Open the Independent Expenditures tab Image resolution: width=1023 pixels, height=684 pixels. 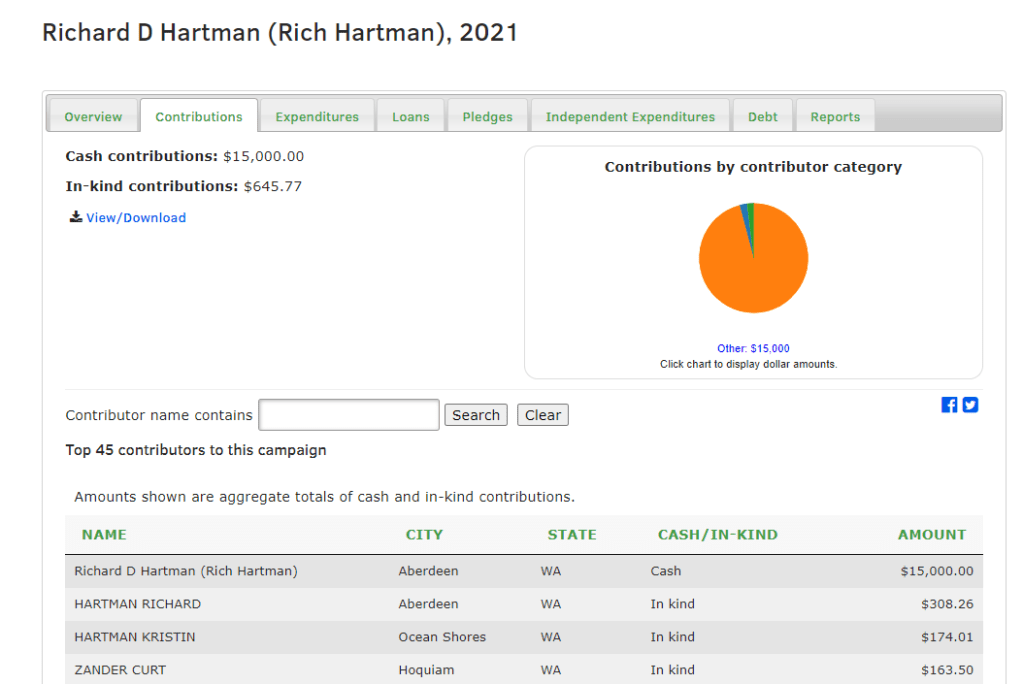630,117
